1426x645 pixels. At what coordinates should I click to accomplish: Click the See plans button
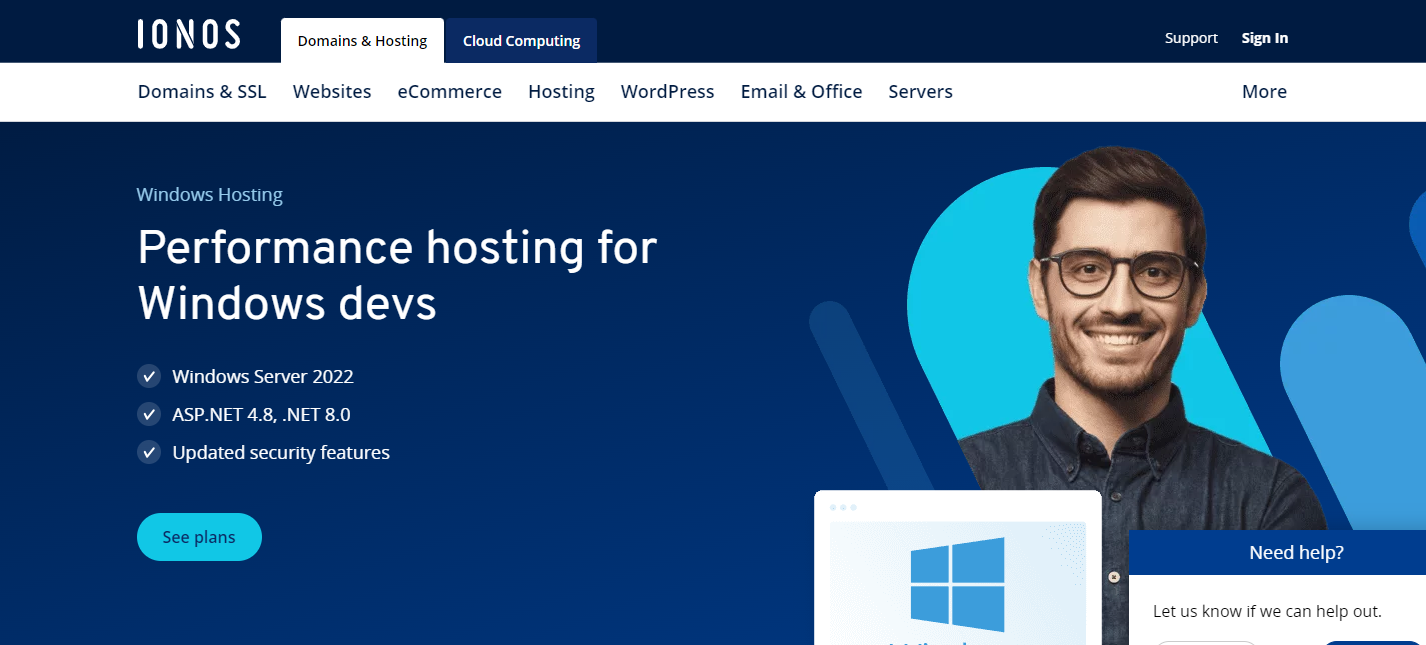click(199, 537)
